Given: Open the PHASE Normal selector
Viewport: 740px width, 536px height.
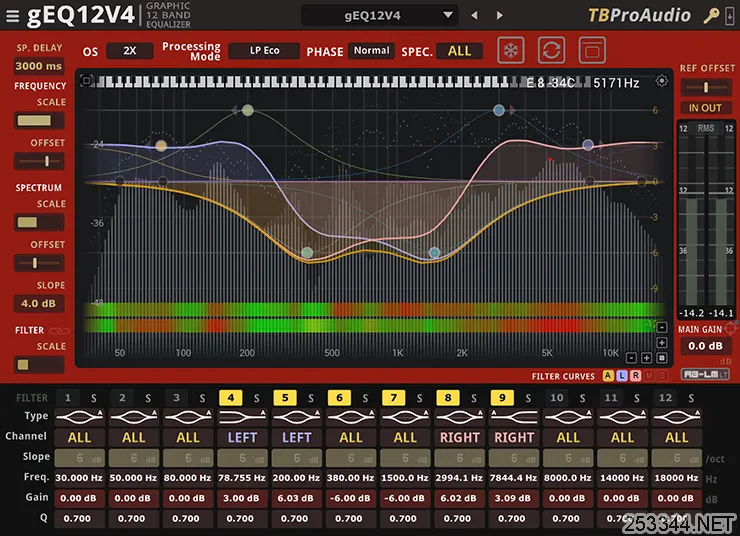Looking at the screenshot, I should click(371, 50).
